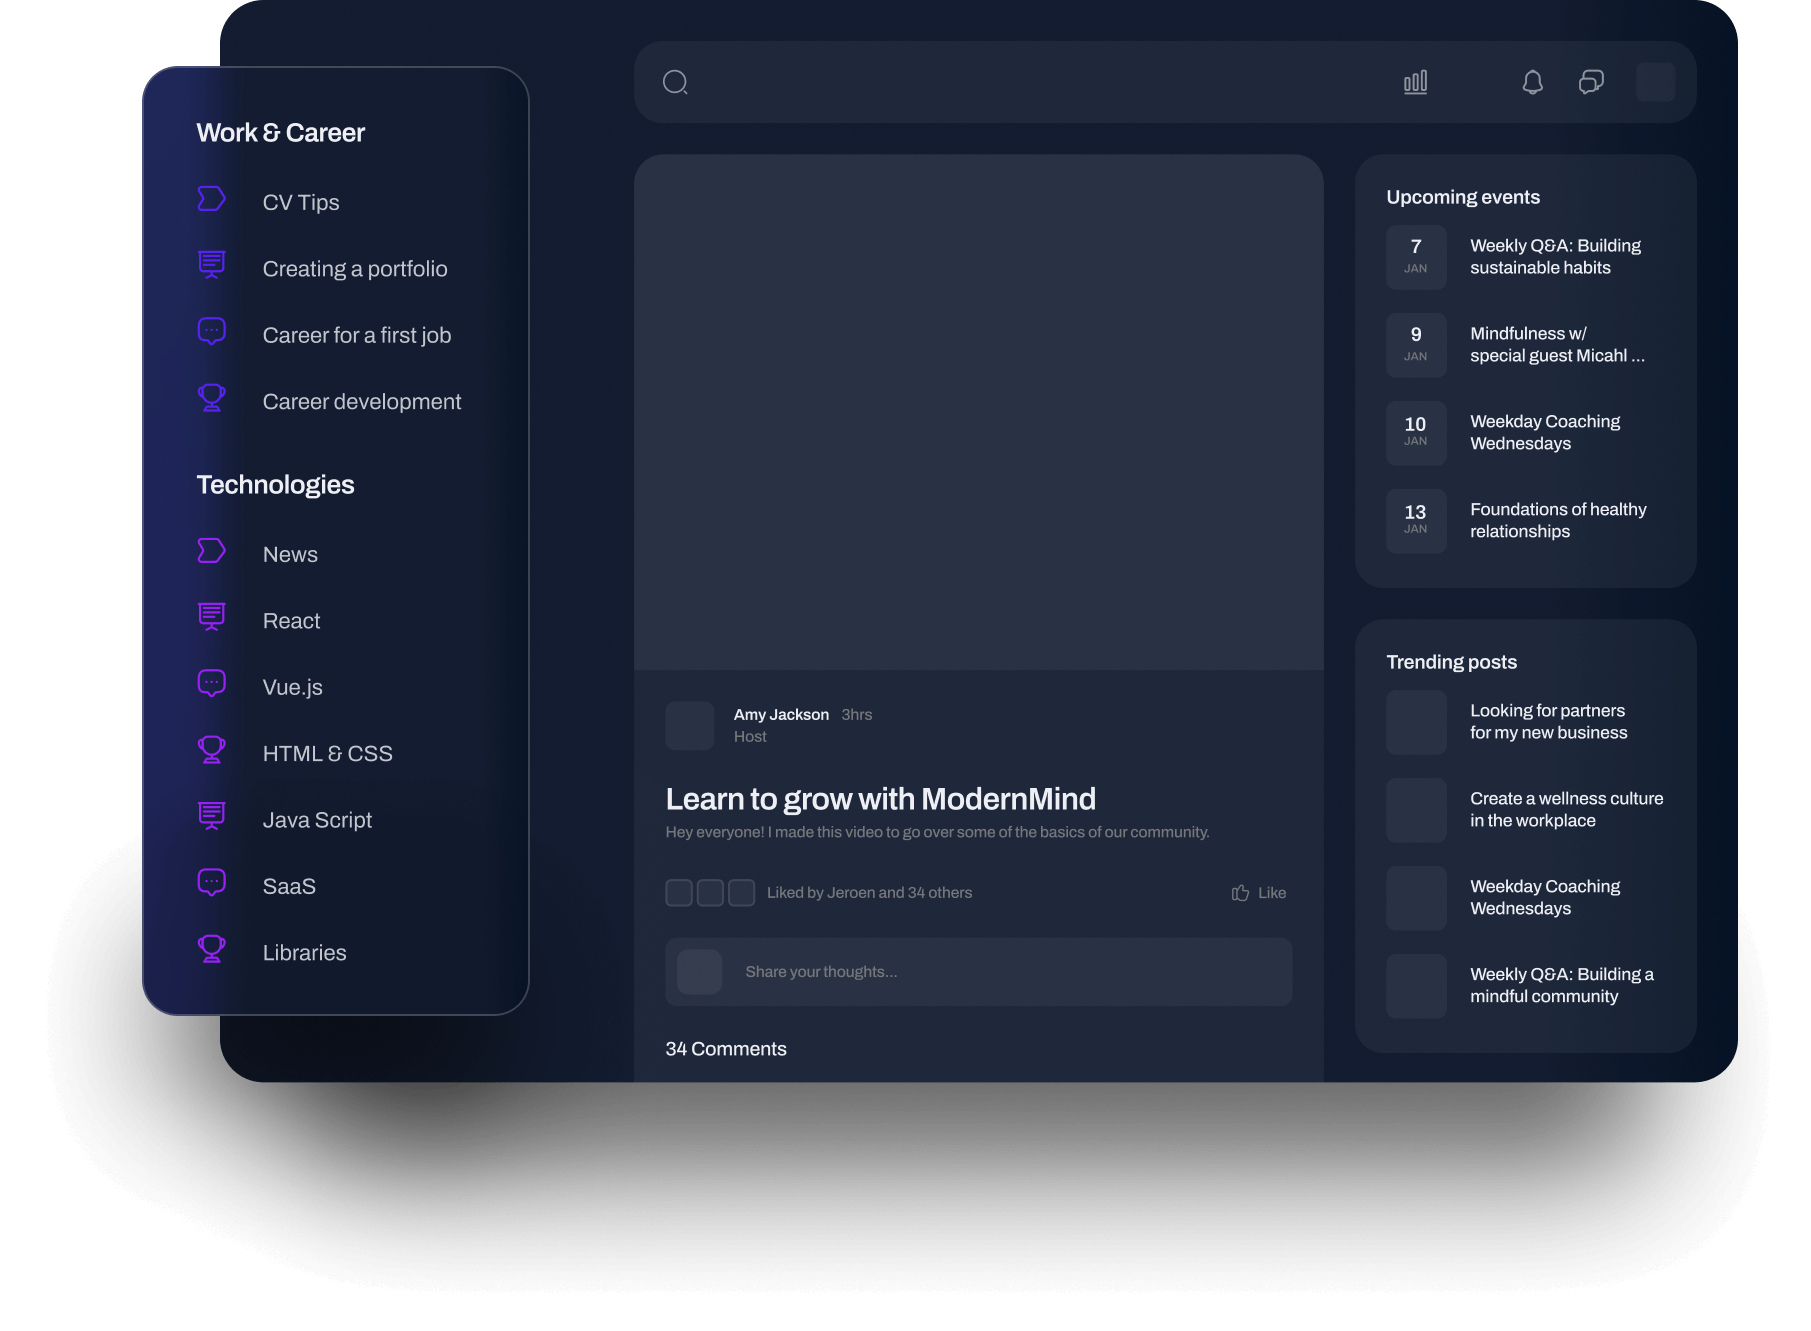Click the tag icon beside CV Tips
1811x1331 pixels.
(x=211, y=199)
